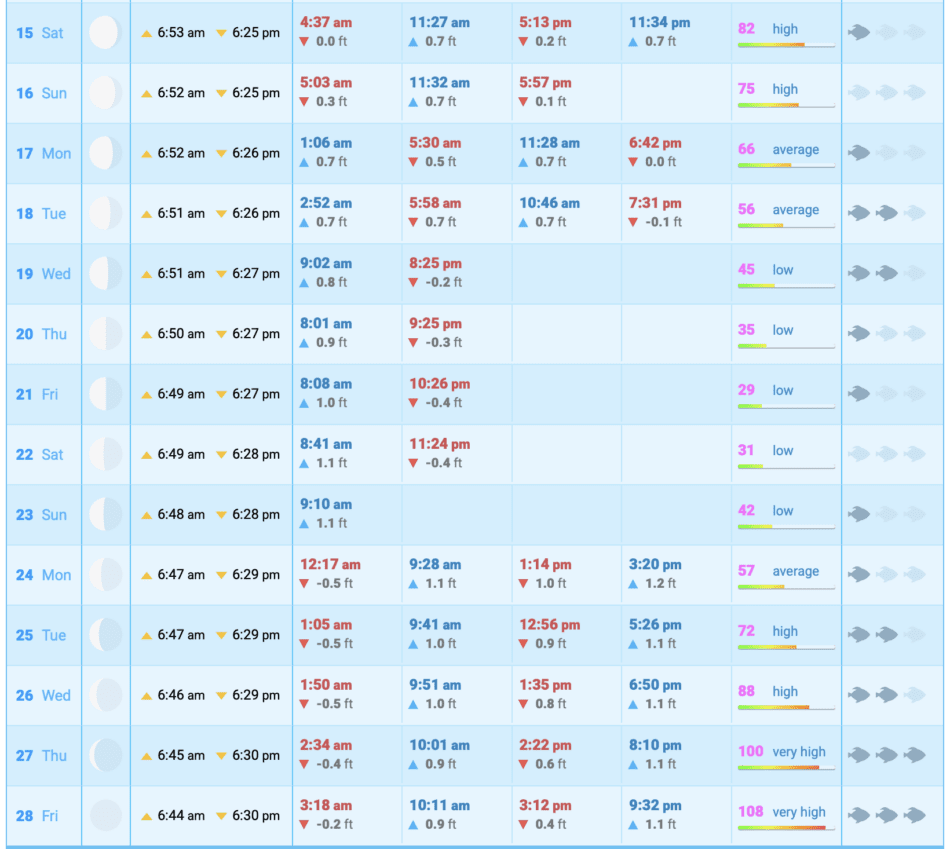The height and width of the screenshot is (849, 950).
Task: Click the half-moon icon for Wednesday 19
Action: (x=105, y=274)
